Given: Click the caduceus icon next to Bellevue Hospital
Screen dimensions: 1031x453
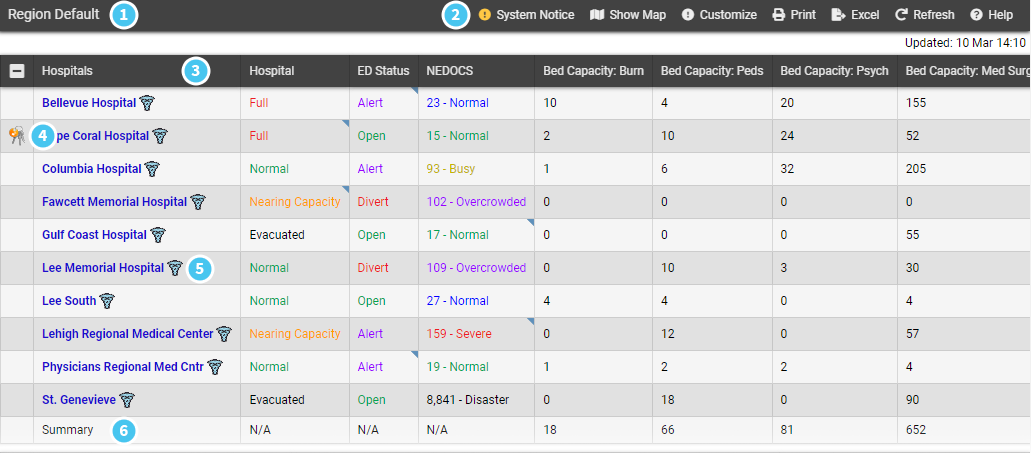Looking at the screenshot, I should point(147,103).
